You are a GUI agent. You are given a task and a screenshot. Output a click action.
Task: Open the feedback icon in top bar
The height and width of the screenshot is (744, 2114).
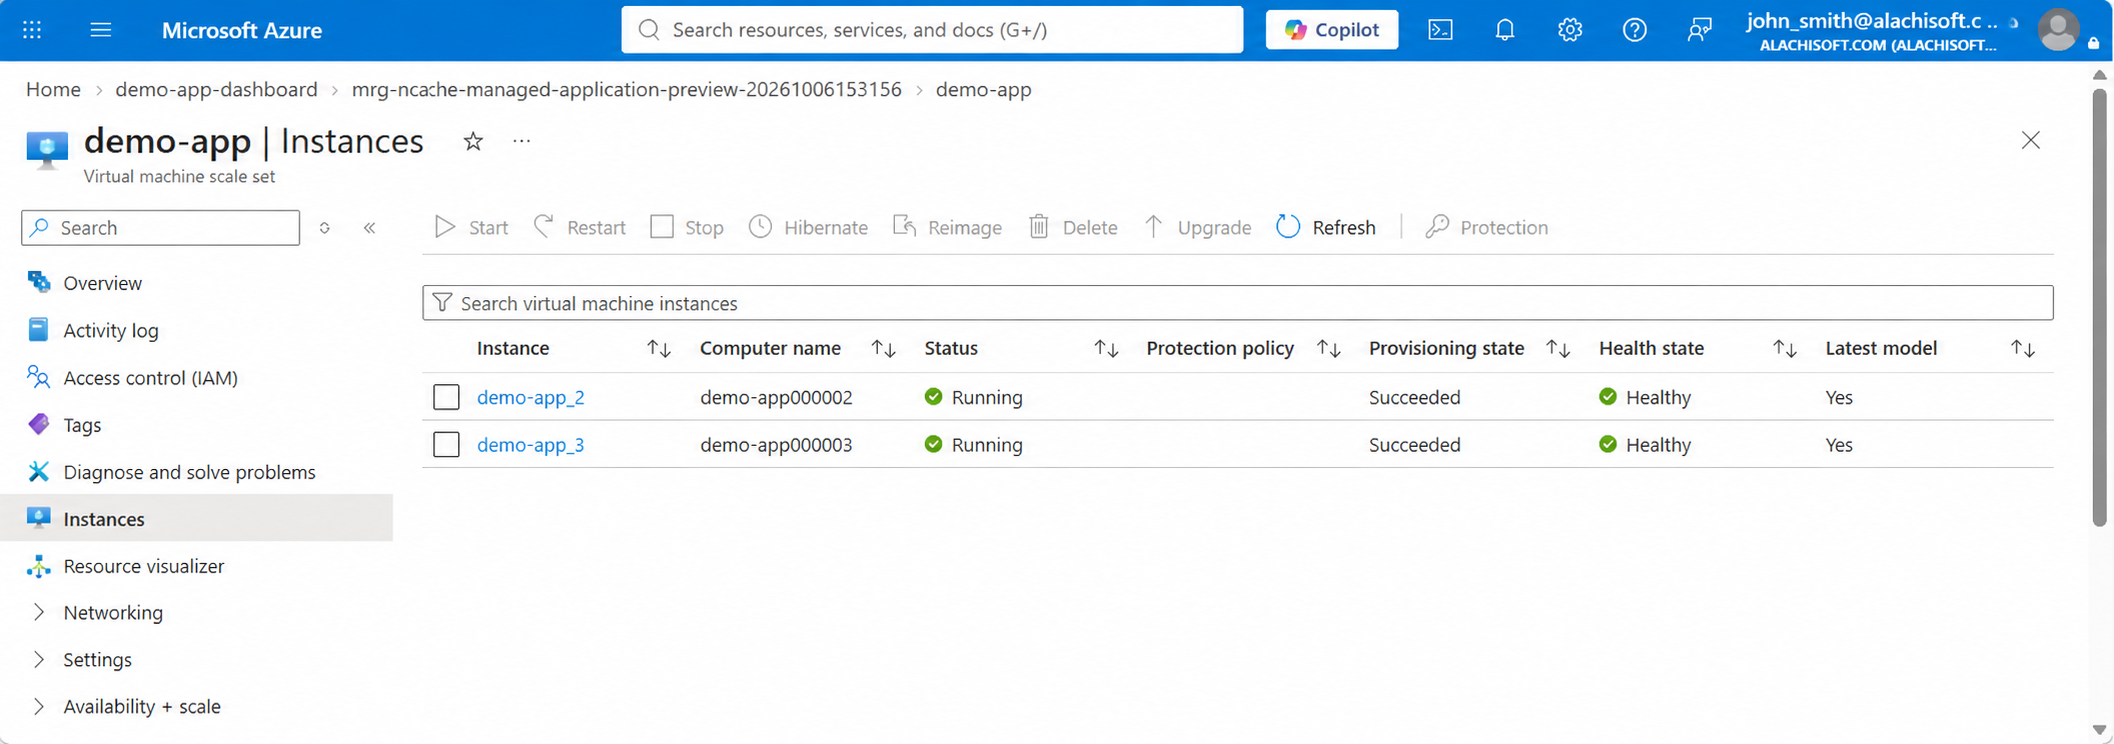[1699, 30]
